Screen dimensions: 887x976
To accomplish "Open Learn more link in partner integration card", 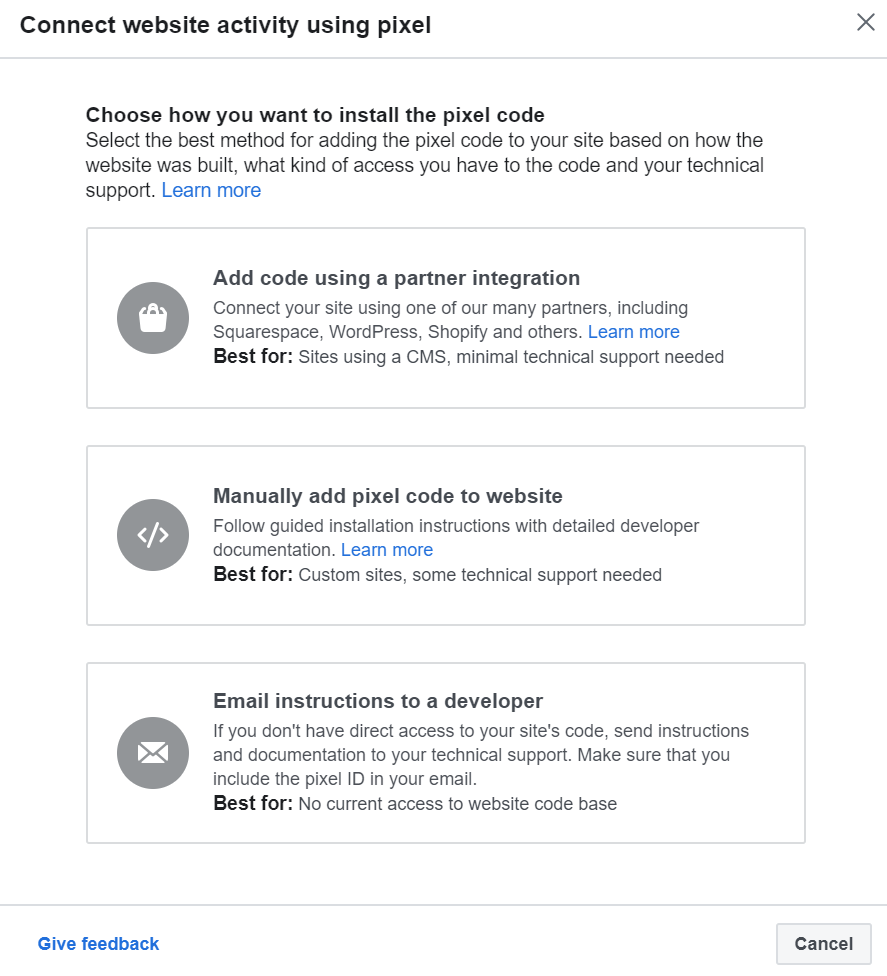I will tap(633, 332).
